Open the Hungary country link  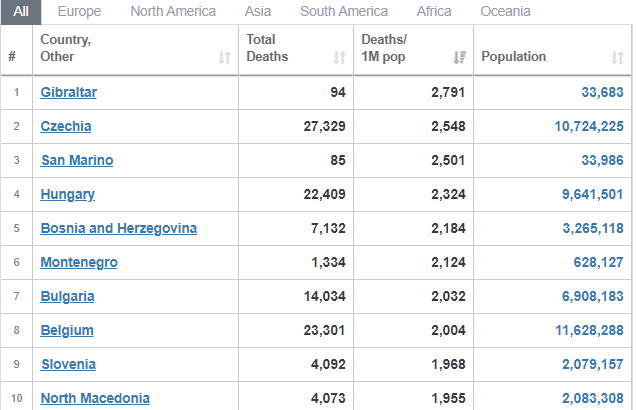67,195
